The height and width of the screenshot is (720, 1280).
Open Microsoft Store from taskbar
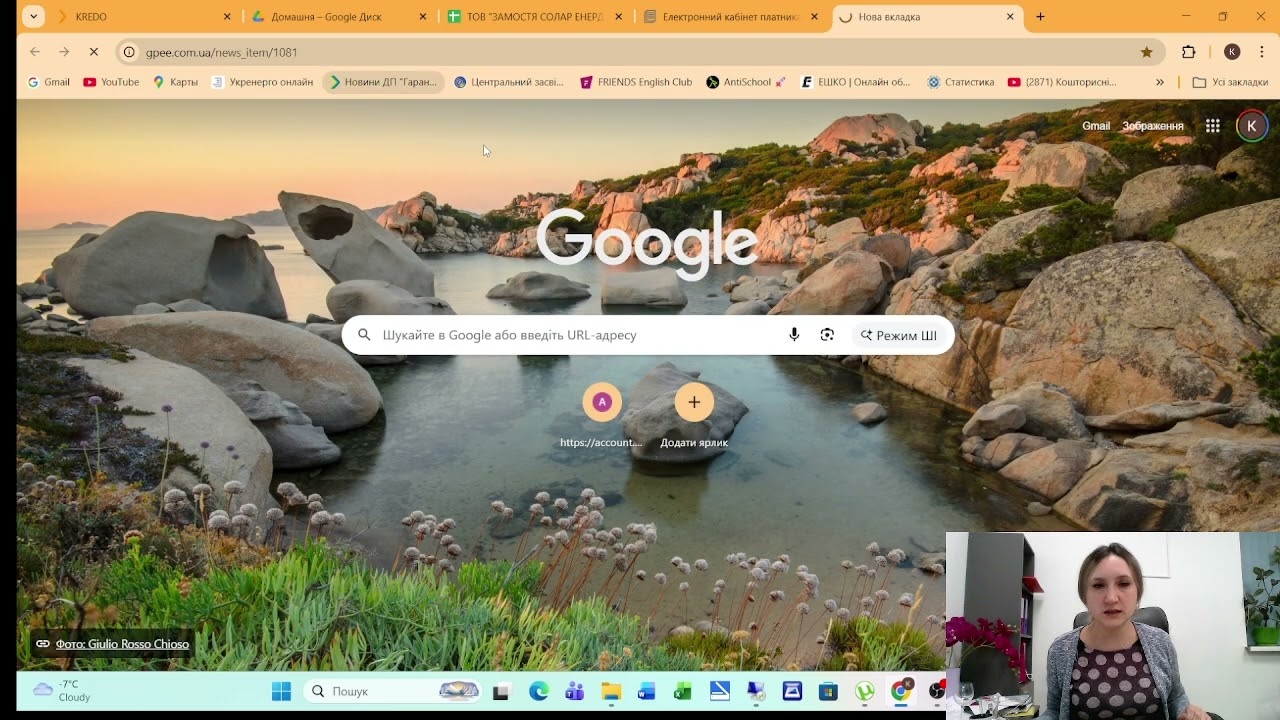coord(828,691)
